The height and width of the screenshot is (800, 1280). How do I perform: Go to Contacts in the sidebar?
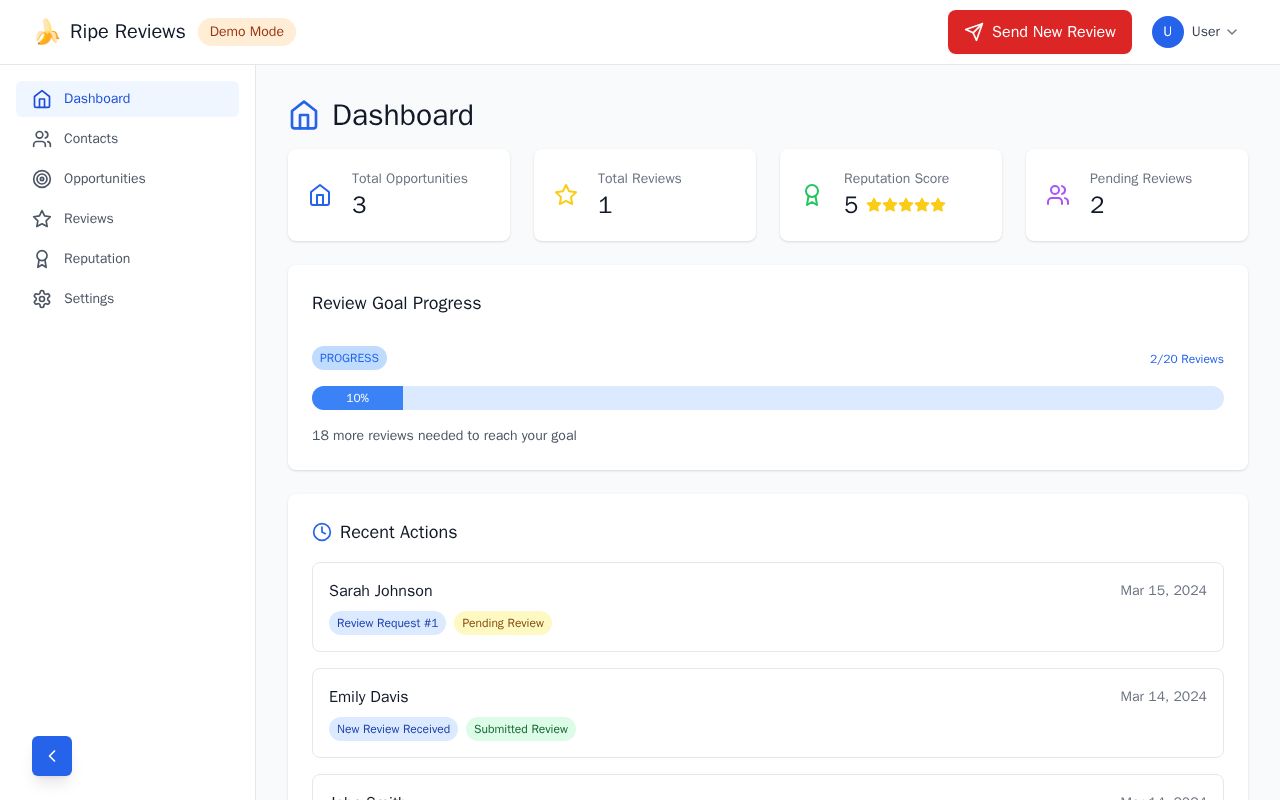coord(127,139)
